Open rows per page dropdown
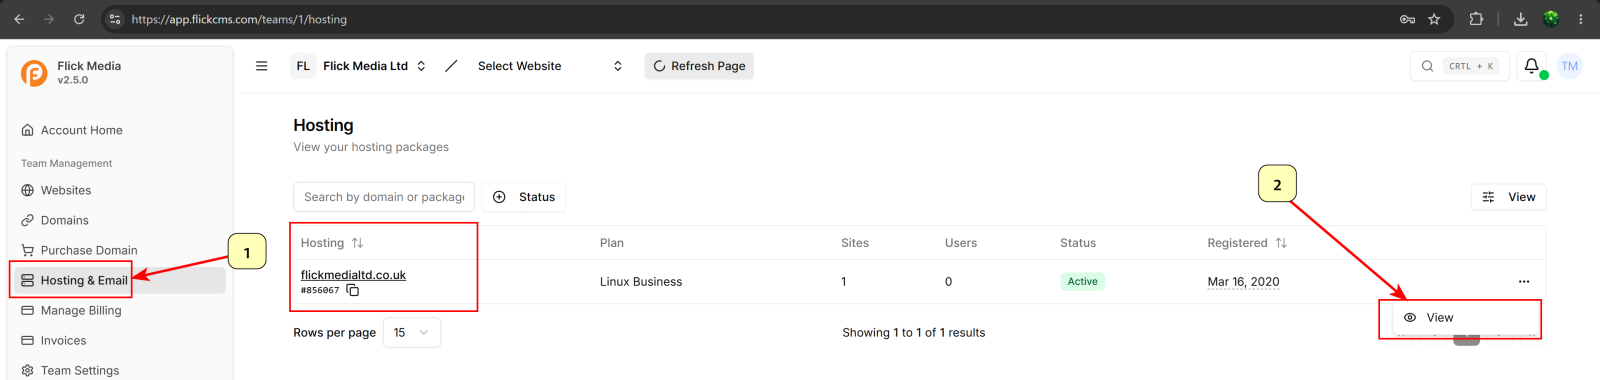1600x380 pixels. pyautogui.click(x=412, y=333)
